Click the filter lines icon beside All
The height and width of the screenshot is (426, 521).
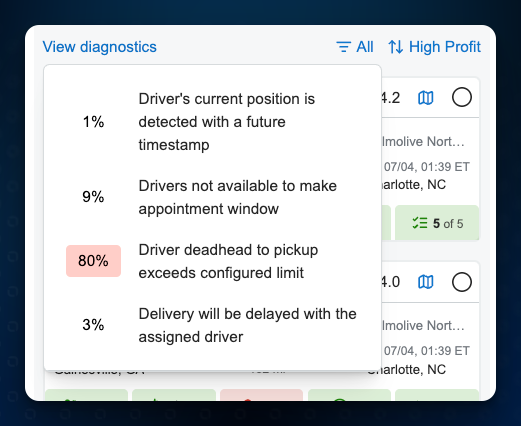click(343, 47)
